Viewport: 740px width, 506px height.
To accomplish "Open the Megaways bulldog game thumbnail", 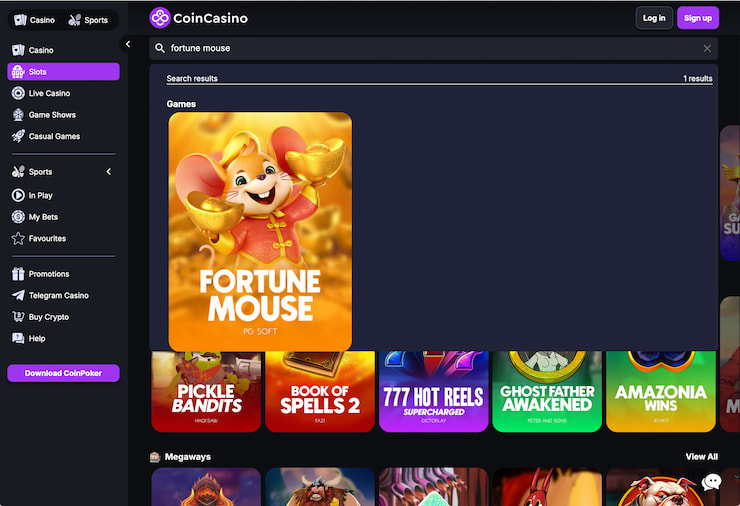I will (661, 487).
